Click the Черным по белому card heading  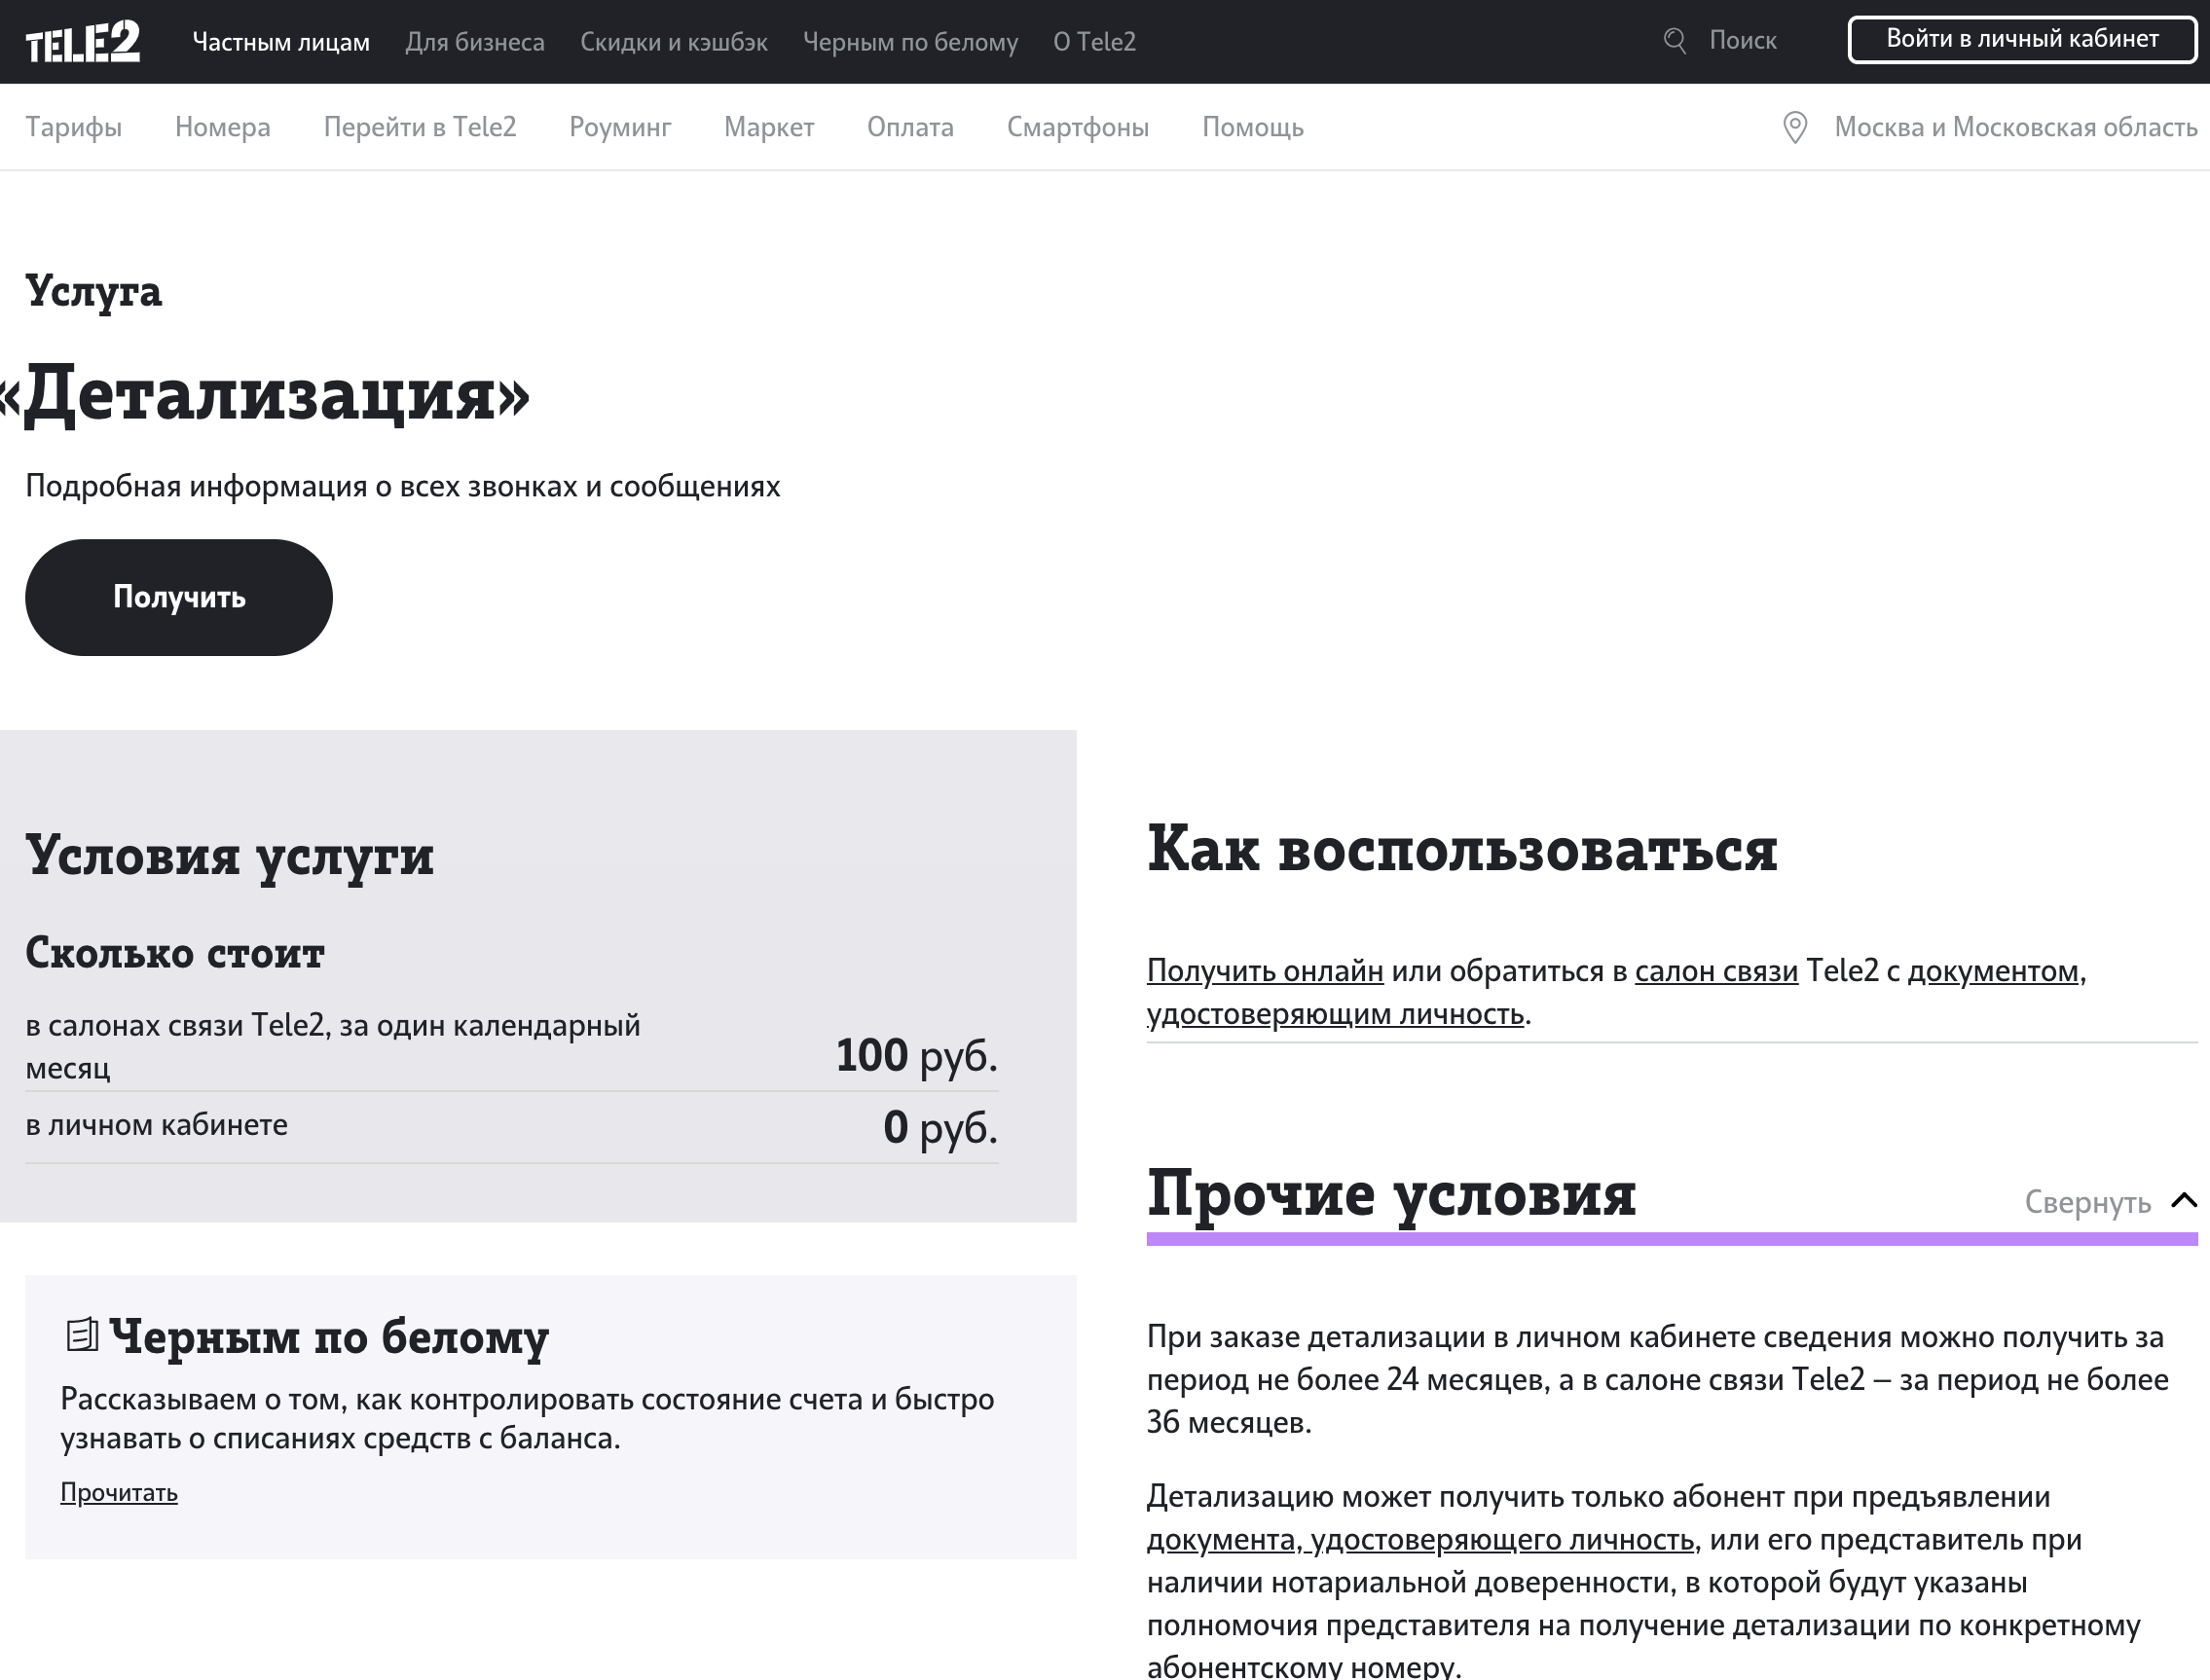(329, 1336)
